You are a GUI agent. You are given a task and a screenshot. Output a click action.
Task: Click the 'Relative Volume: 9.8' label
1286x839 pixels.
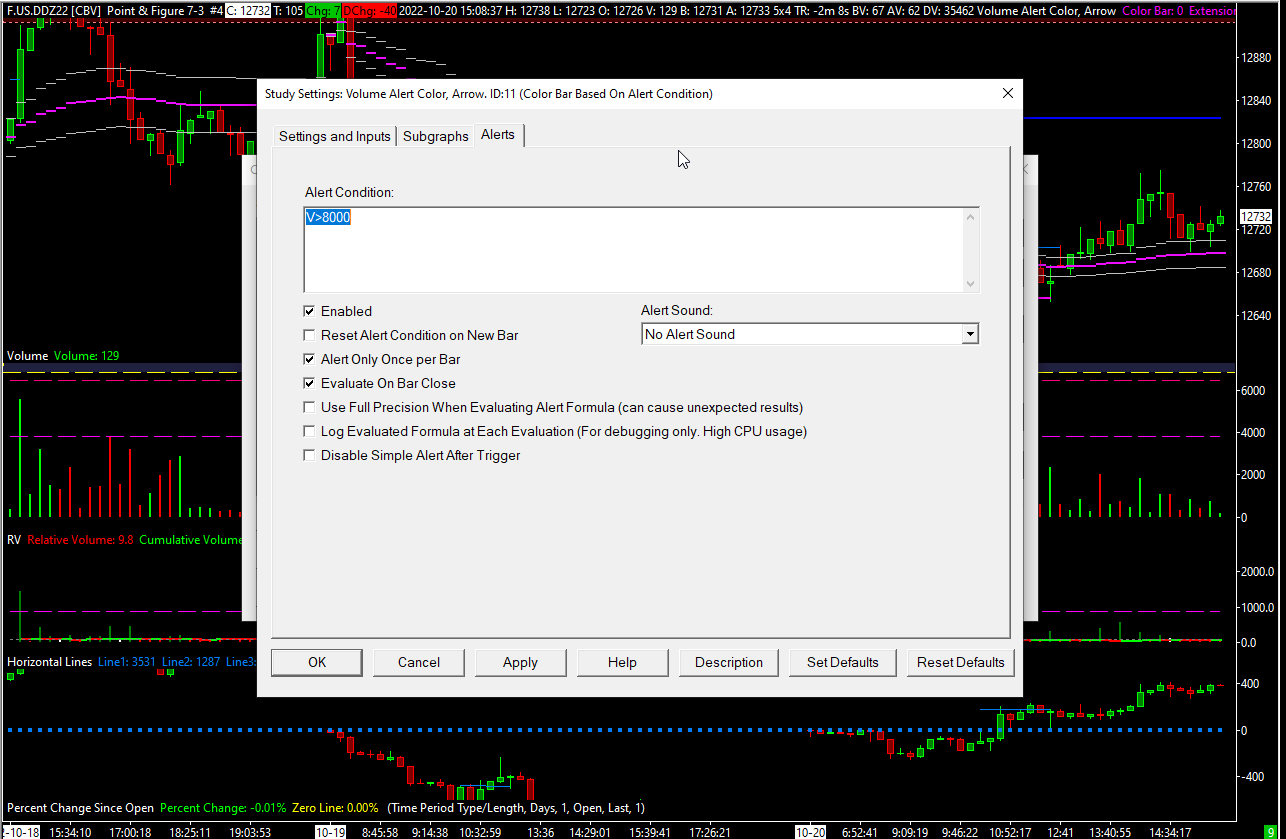pyautogui.click(x=80, y=540)
